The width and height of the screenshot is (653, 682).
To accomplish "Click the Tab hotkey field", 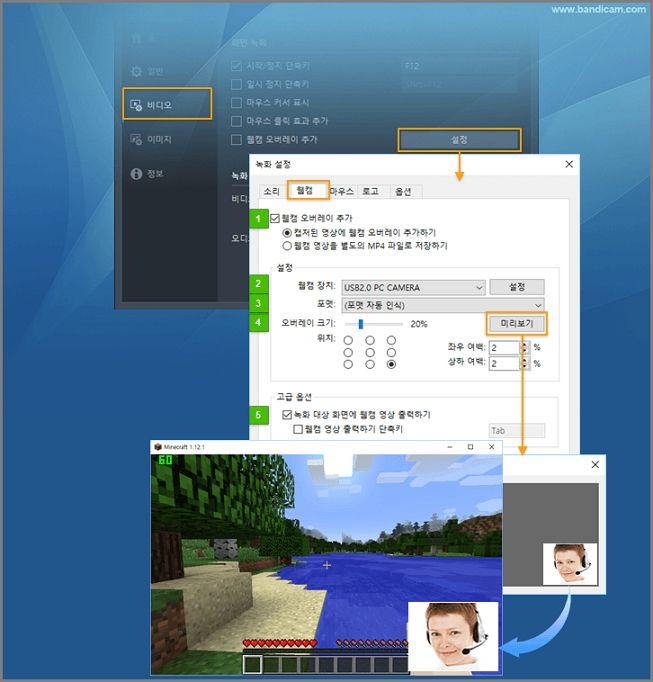I will pos(516,431).
